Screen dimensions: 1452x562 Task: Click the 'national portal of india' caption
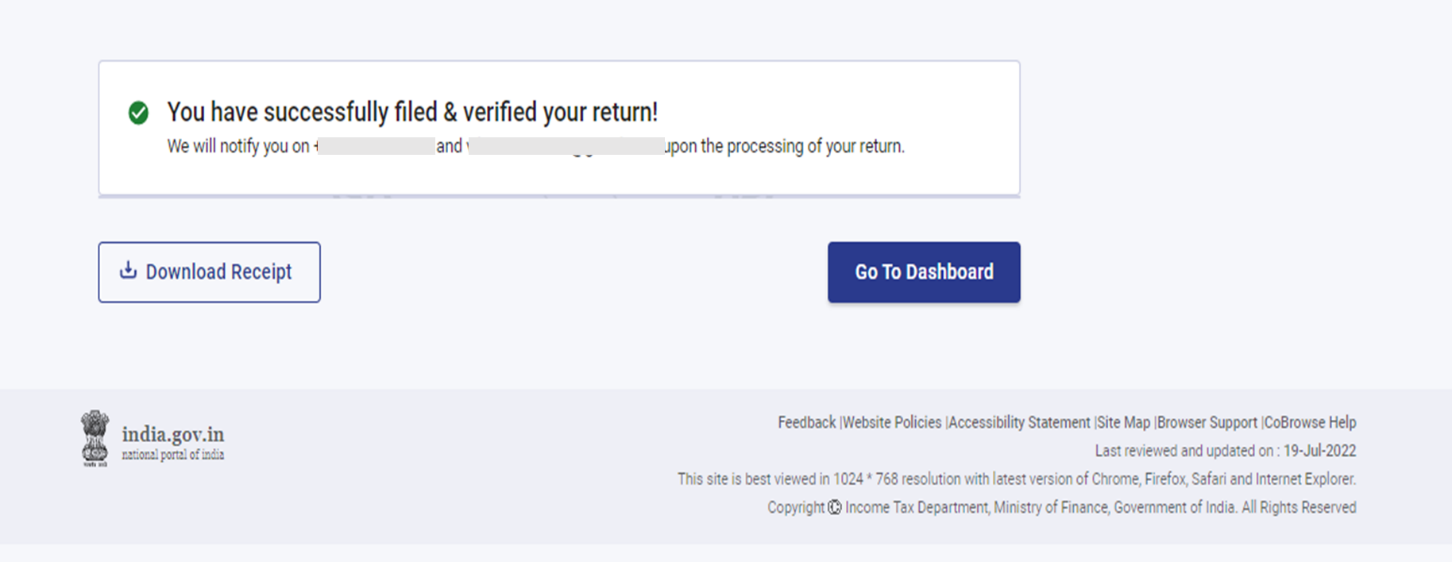click(173, 455)
